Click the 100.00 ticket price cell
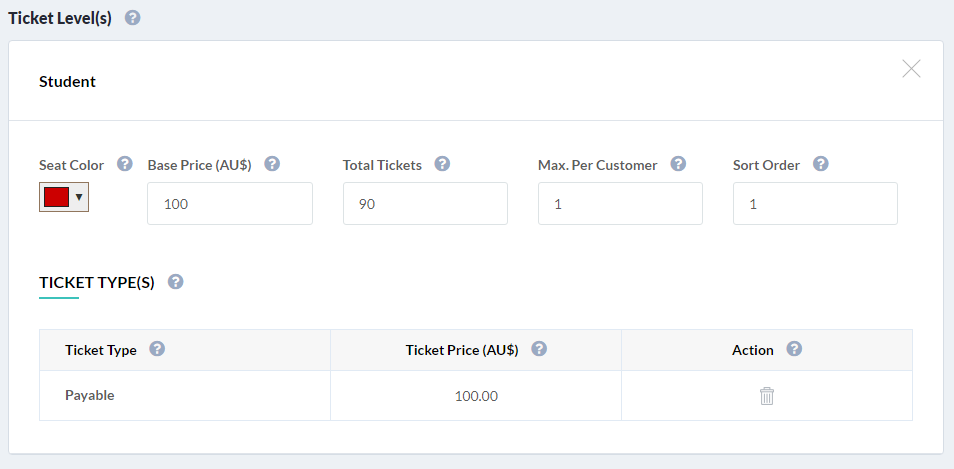This screenshot has height=469, width=954. click(x=476, y=396)
